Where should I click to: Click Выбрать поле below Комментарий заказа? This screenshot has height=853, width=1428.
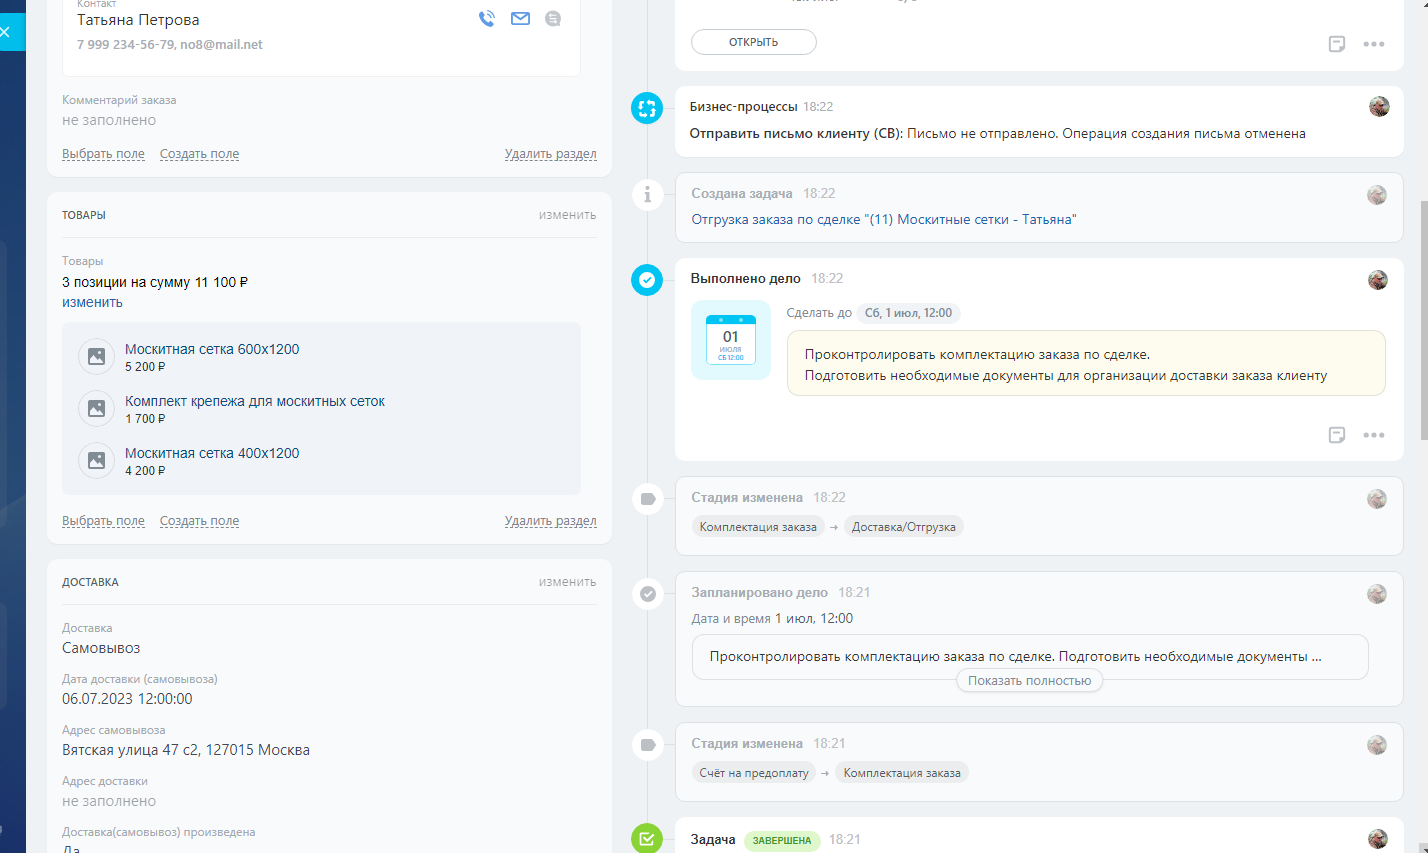(103, 154)
